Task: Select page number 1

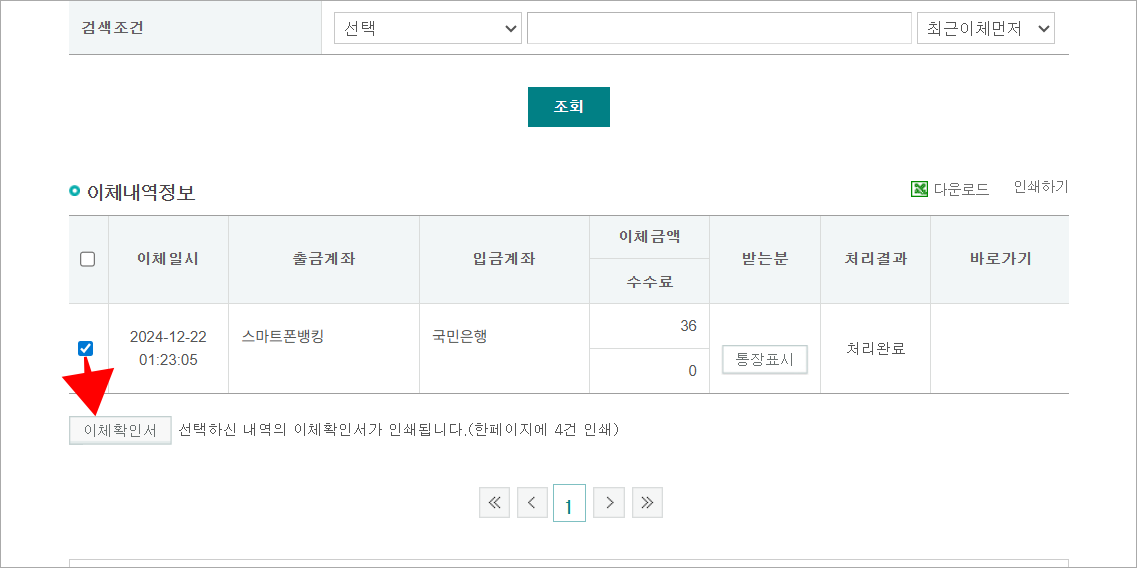Action: (569, 503)
